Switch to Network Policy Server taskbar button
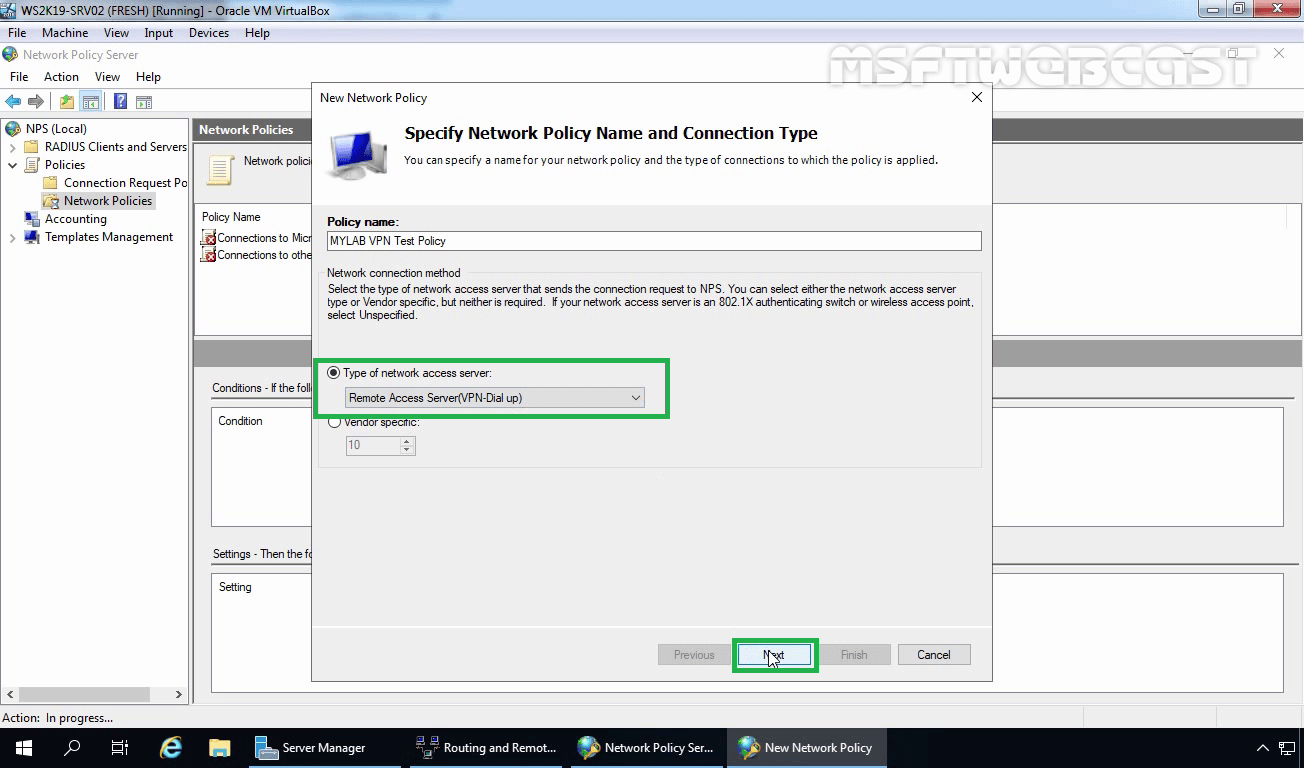 [647, 748]
